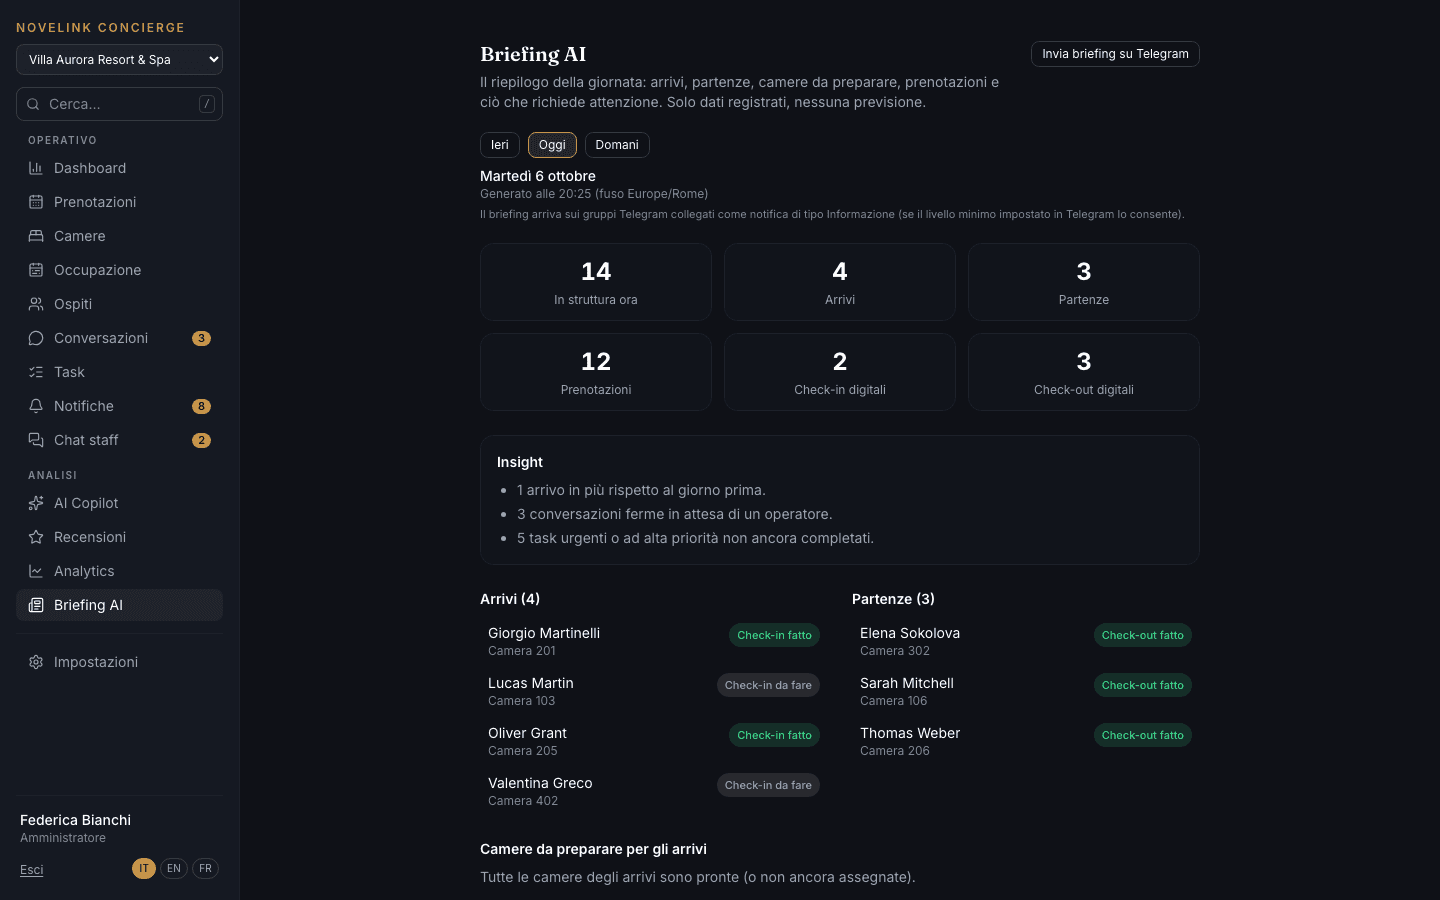The image size is (1440, 900).
Task: Switch language to IT
Action: click(144, 869)
